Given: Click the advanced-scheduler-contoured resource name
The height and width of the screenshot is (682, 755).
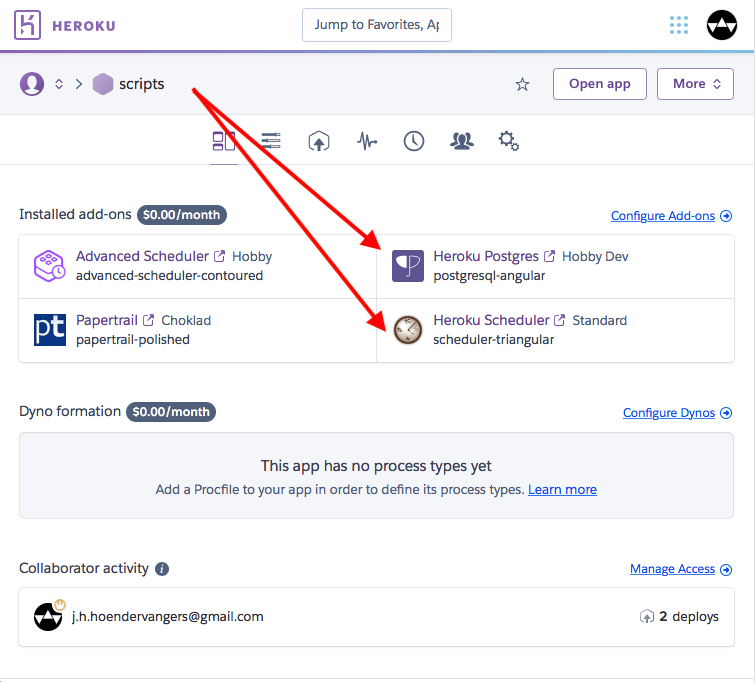Looking at the screenshot, I should [169, 275].
